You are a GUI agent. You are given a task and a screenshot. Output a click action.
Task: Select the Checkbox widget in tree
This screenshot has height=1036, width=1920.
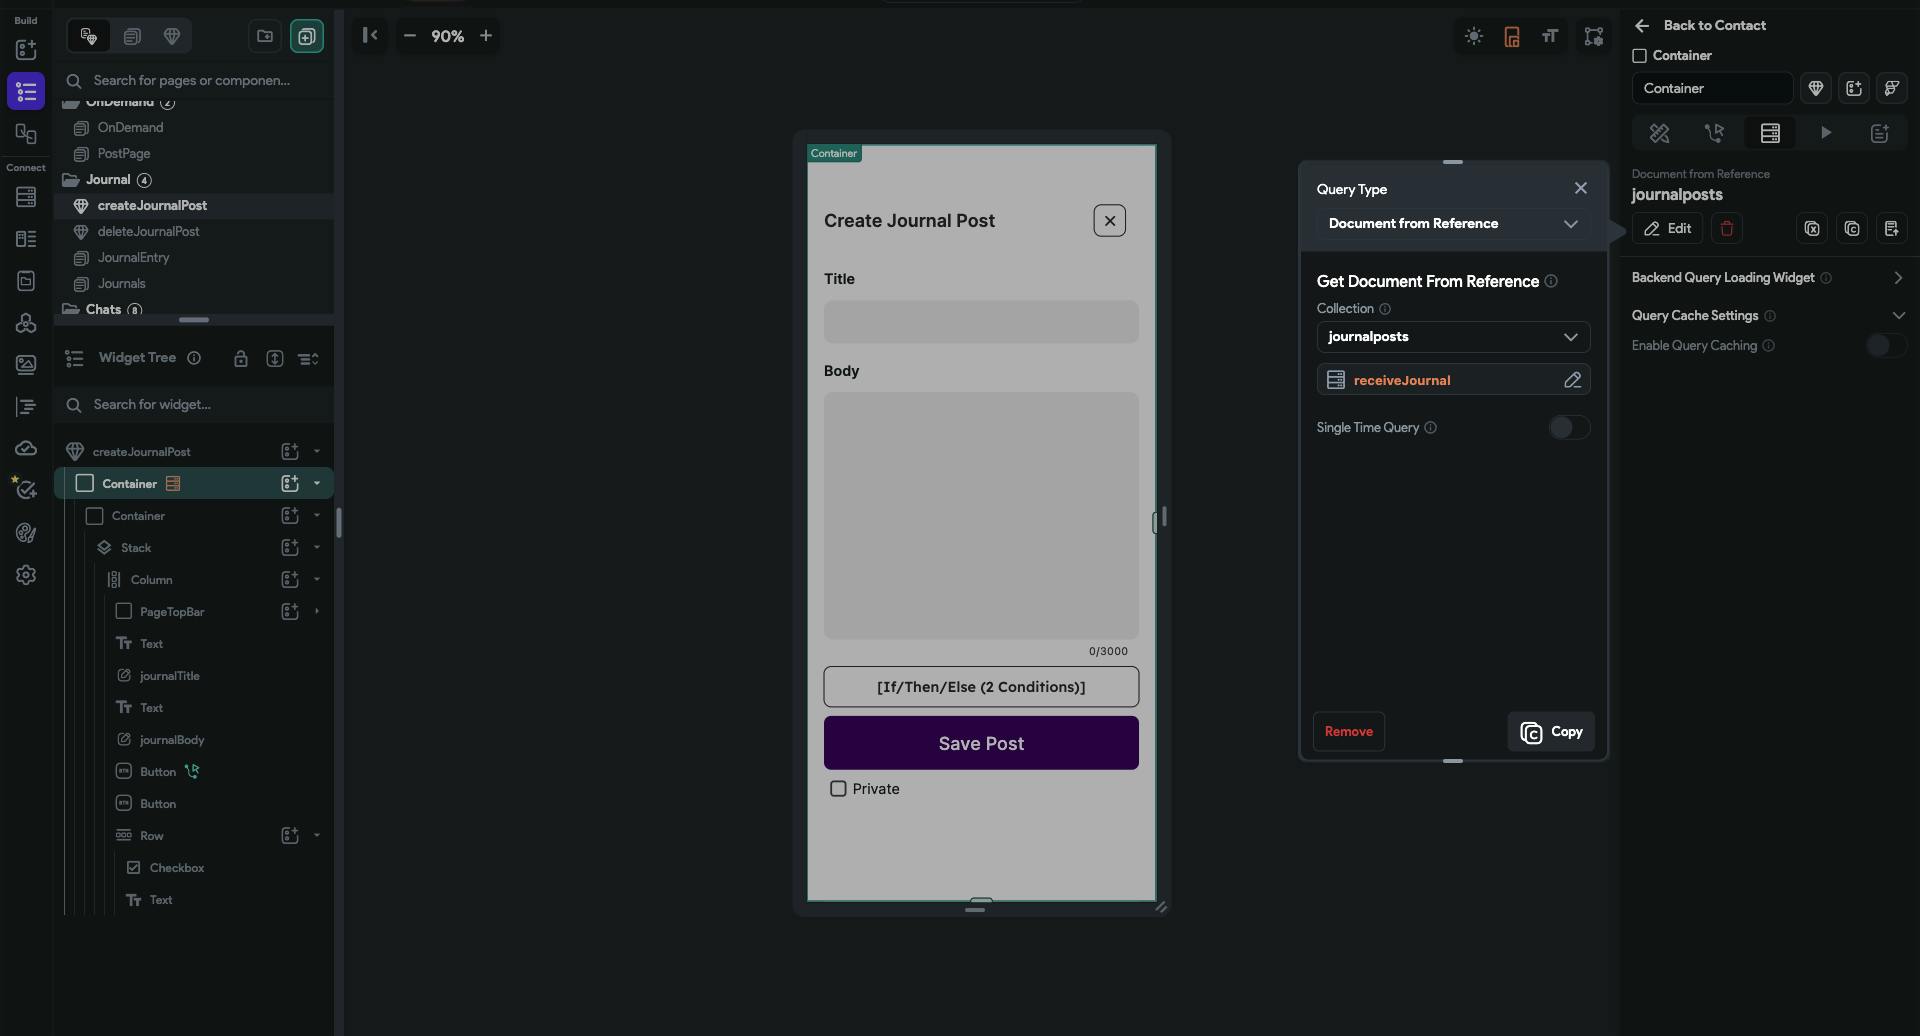point(176,868)
